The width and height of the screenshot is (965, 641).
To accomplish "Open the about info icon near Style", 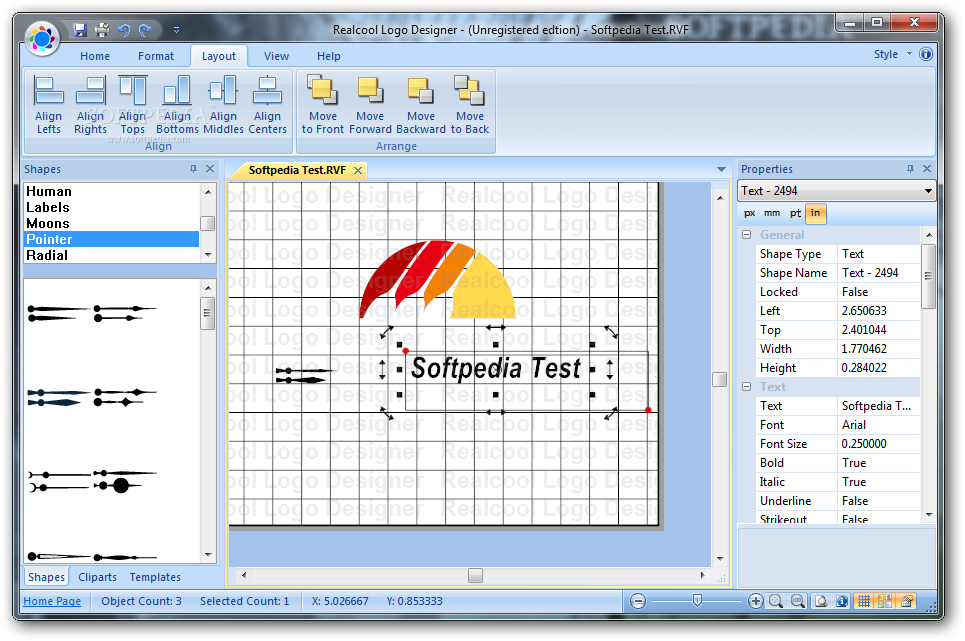I will (x=926, y=54).
